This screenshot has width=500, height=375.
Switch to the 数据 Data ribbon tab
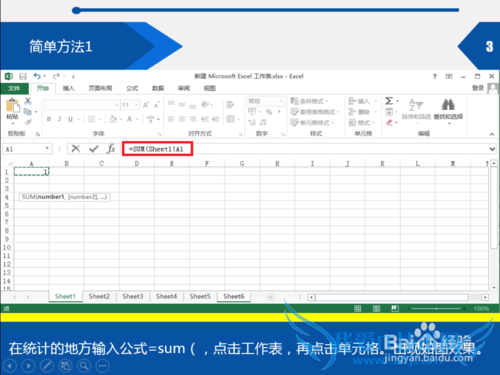[158, 88]
